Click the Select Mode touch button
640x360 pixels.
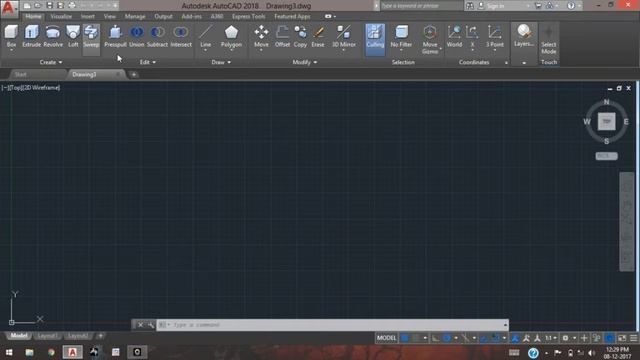549,40
